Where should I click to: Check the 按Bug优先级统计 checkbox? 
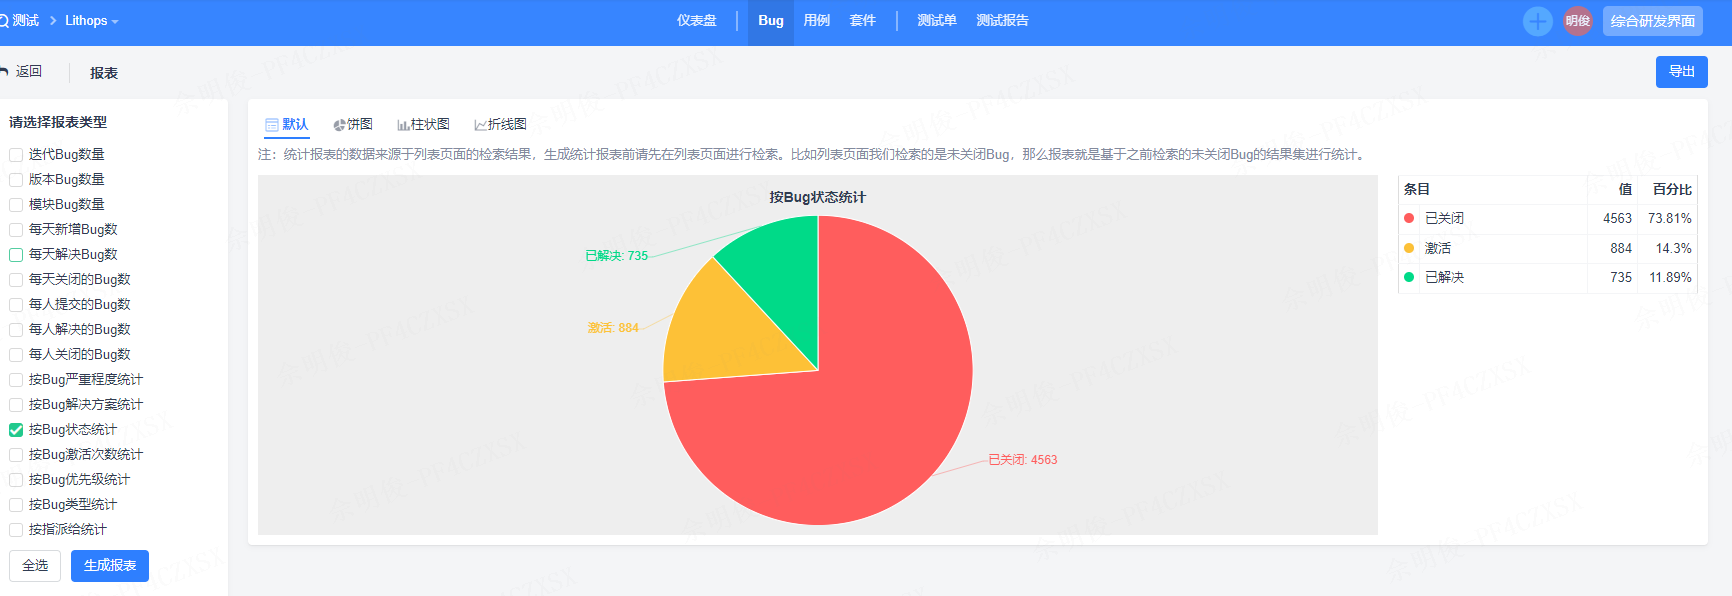16,480
